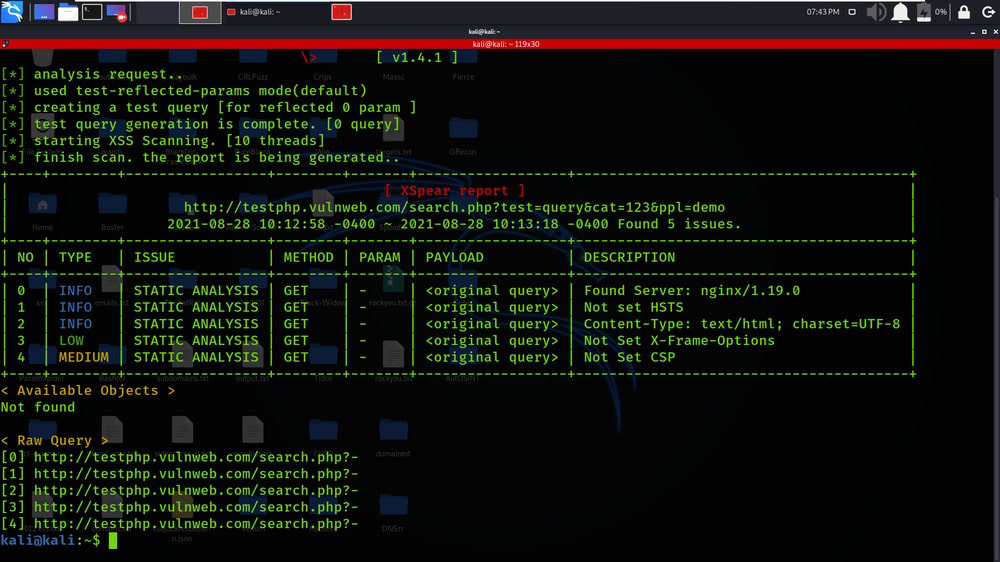
Task: Click '<original query>' payload in row 2
Action: coord(492,323)
